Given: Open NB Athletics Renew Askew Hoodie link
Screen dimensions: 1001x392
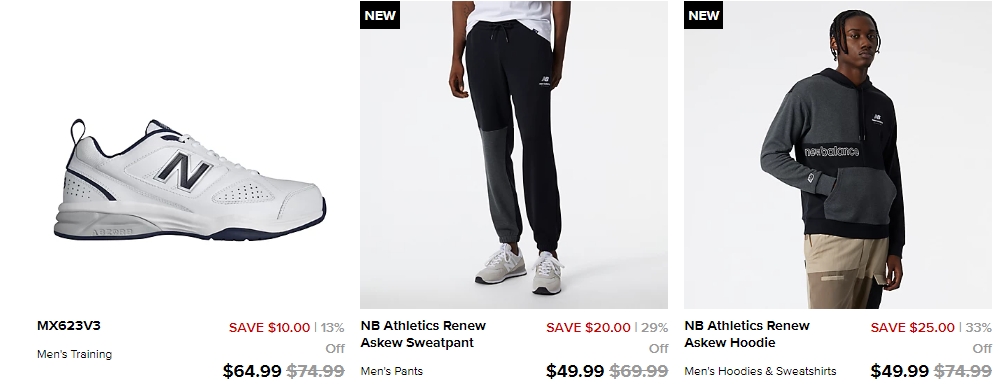Looking at the screenshot, I should [x=747, y=334].
